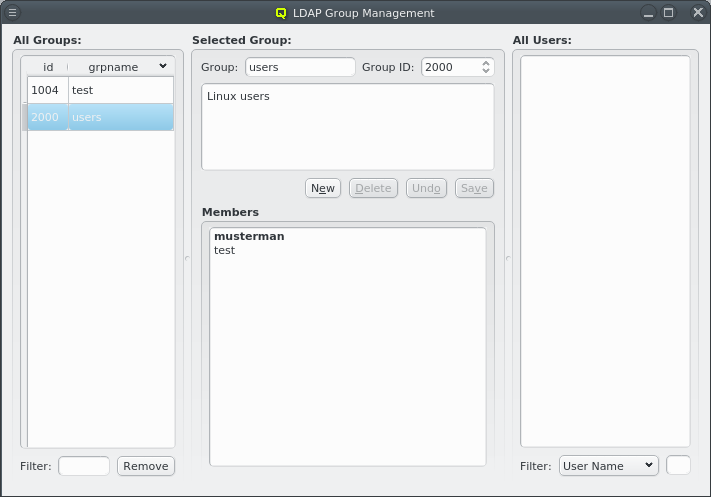Grab the splitter handle between Groups and Selected Group

(187, 258)
